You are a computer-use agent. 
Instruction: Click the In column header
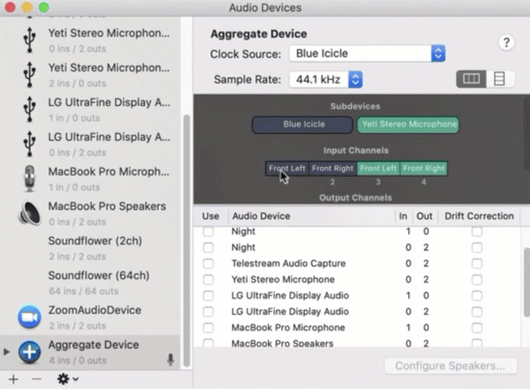tap(403, 216)
